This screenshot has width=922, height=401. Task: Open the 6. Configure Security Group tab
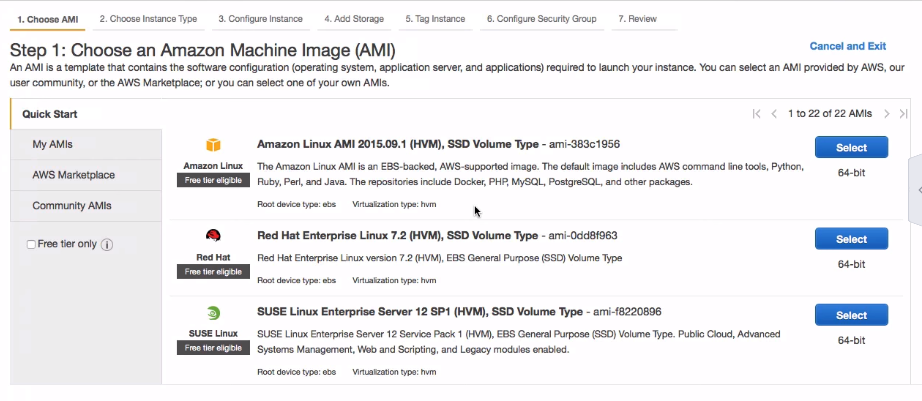(542, 19)
